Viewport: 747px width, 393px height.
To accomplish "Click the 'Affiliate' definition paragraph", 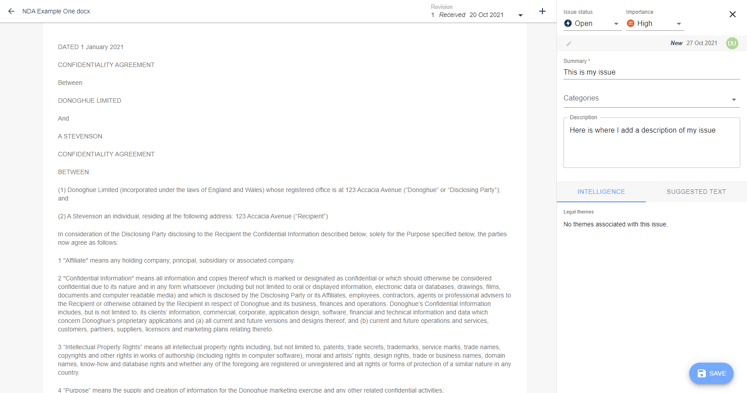I will (176, 261).
